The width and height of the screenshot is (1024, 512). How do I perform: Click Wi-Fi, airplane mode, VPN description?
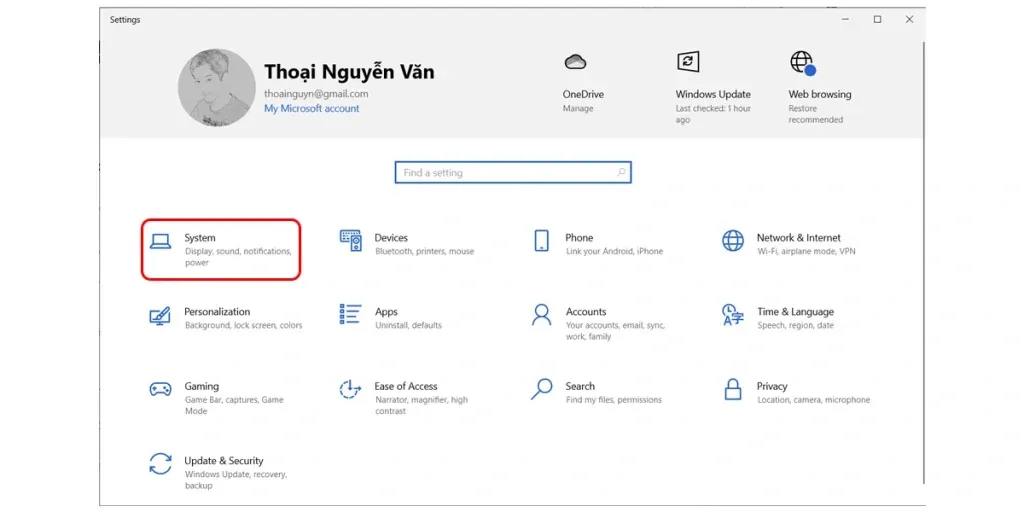pos(806,251)
